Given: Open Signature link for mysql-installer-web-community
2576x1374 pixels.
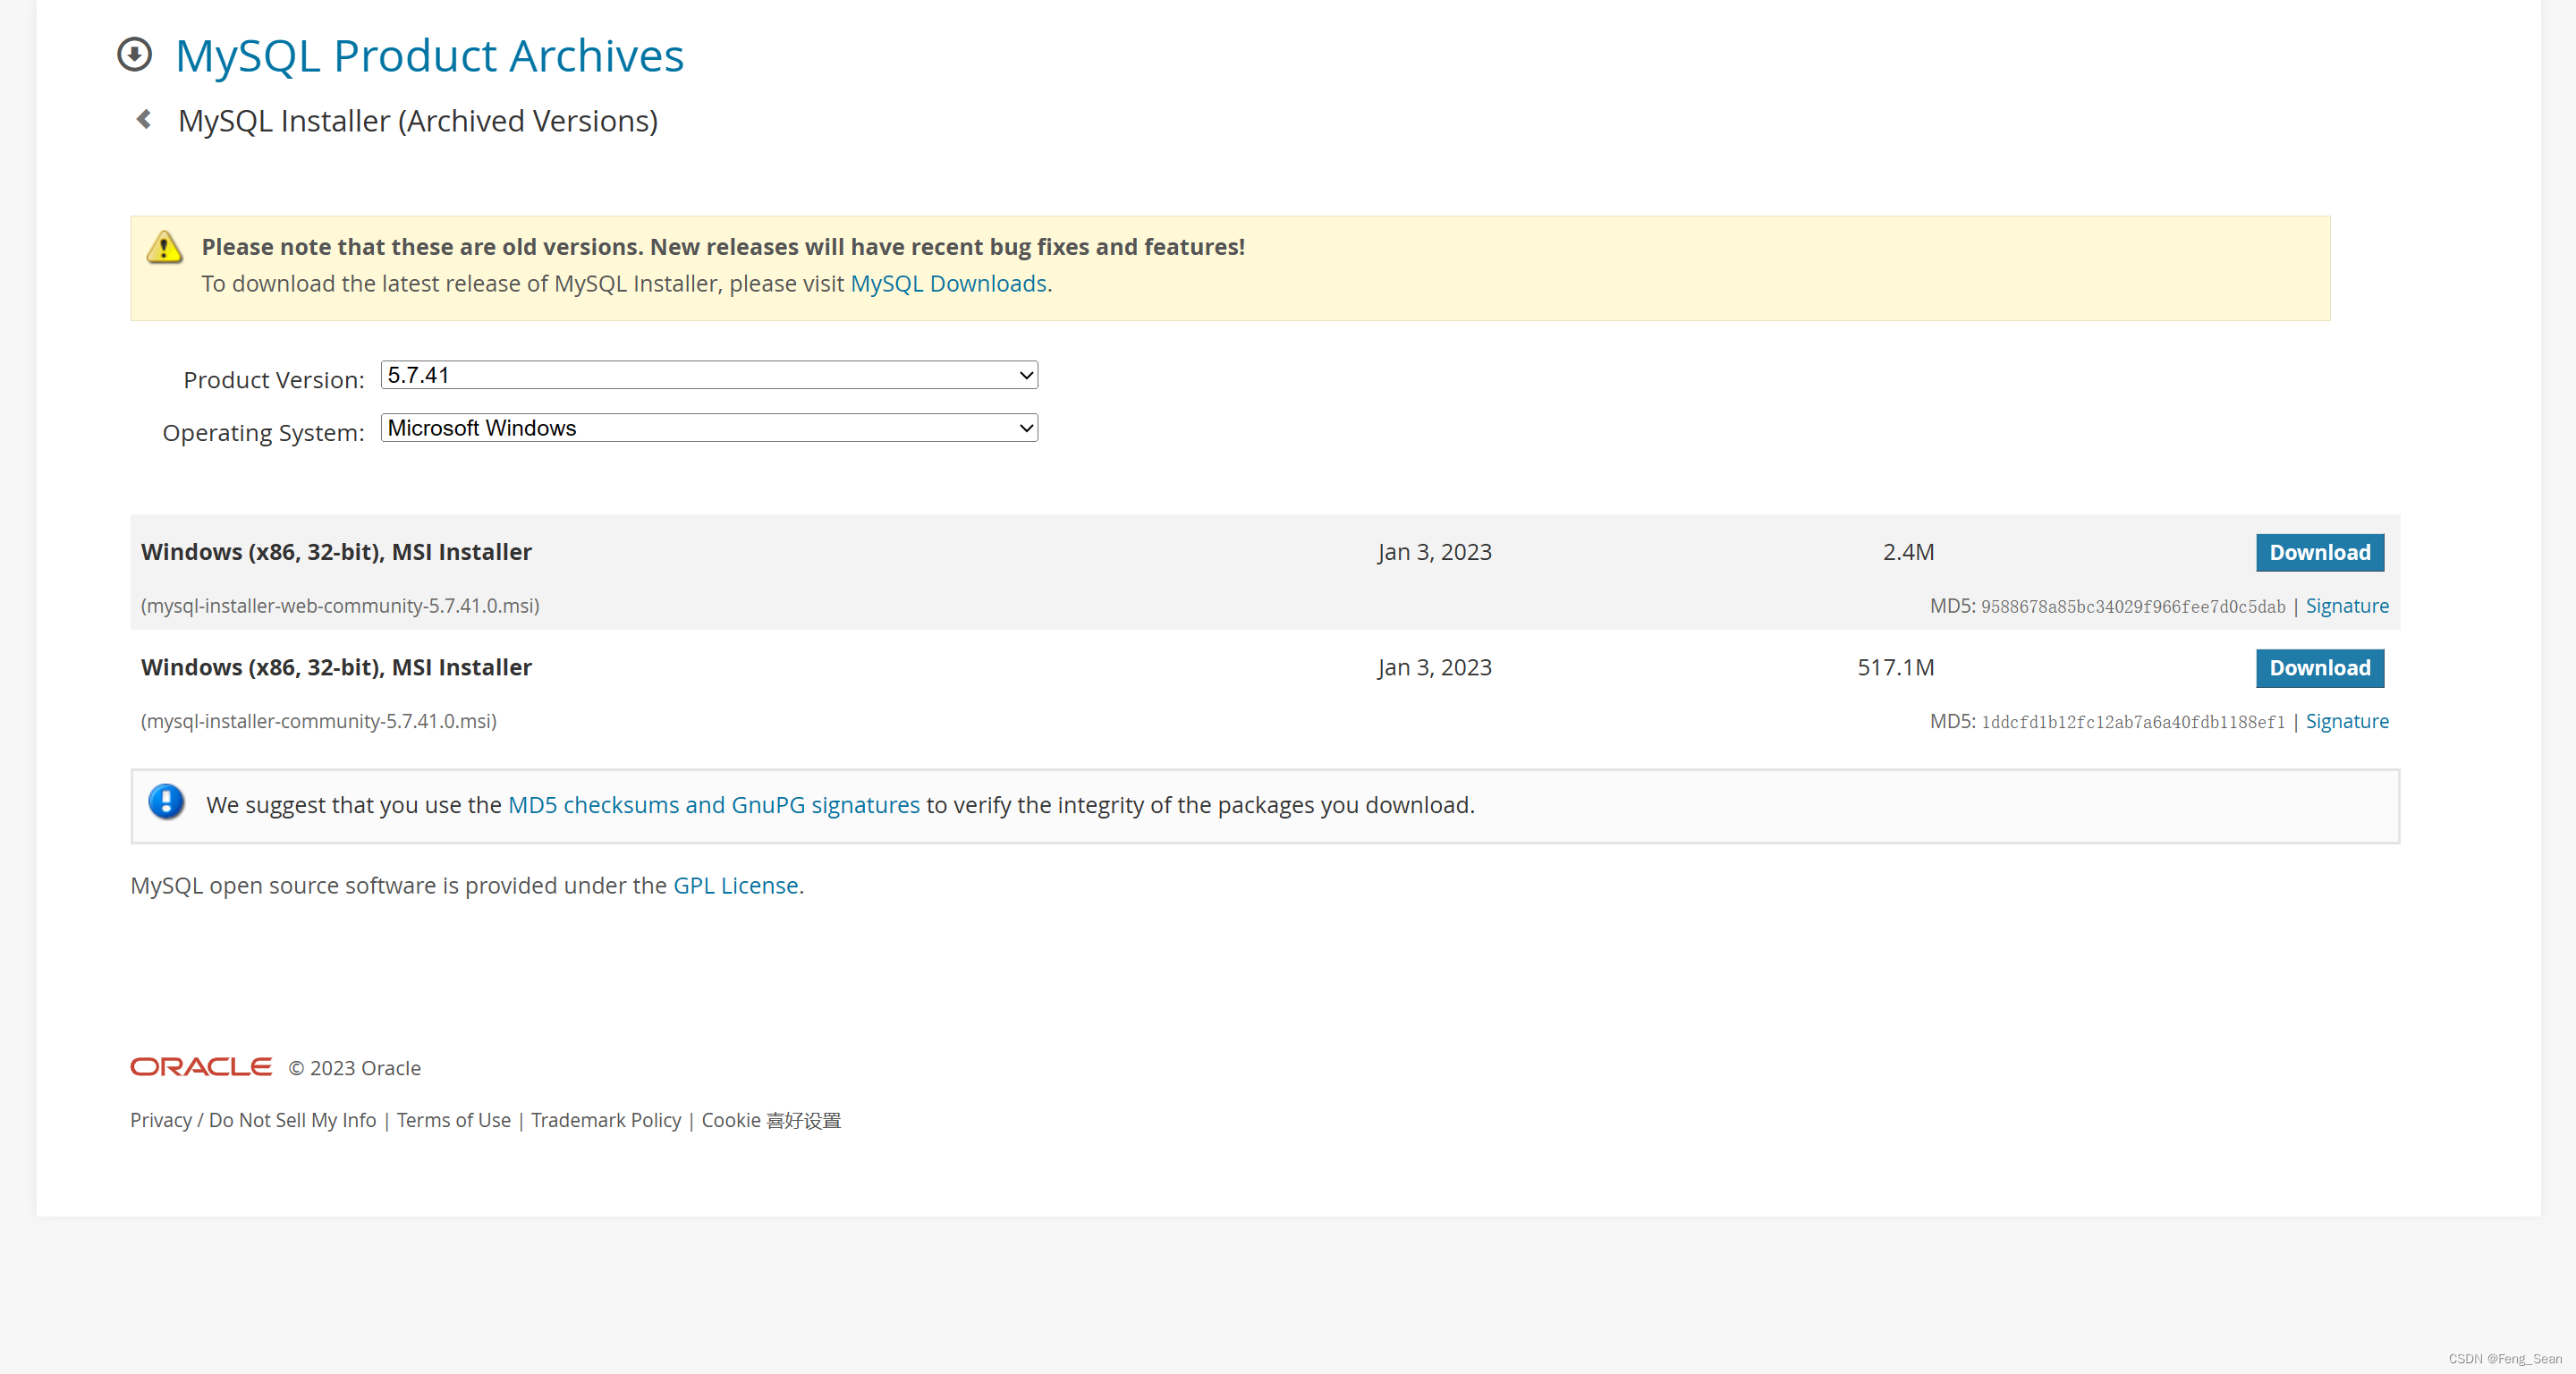Looking at the screenshot, I should point(2346,606).
